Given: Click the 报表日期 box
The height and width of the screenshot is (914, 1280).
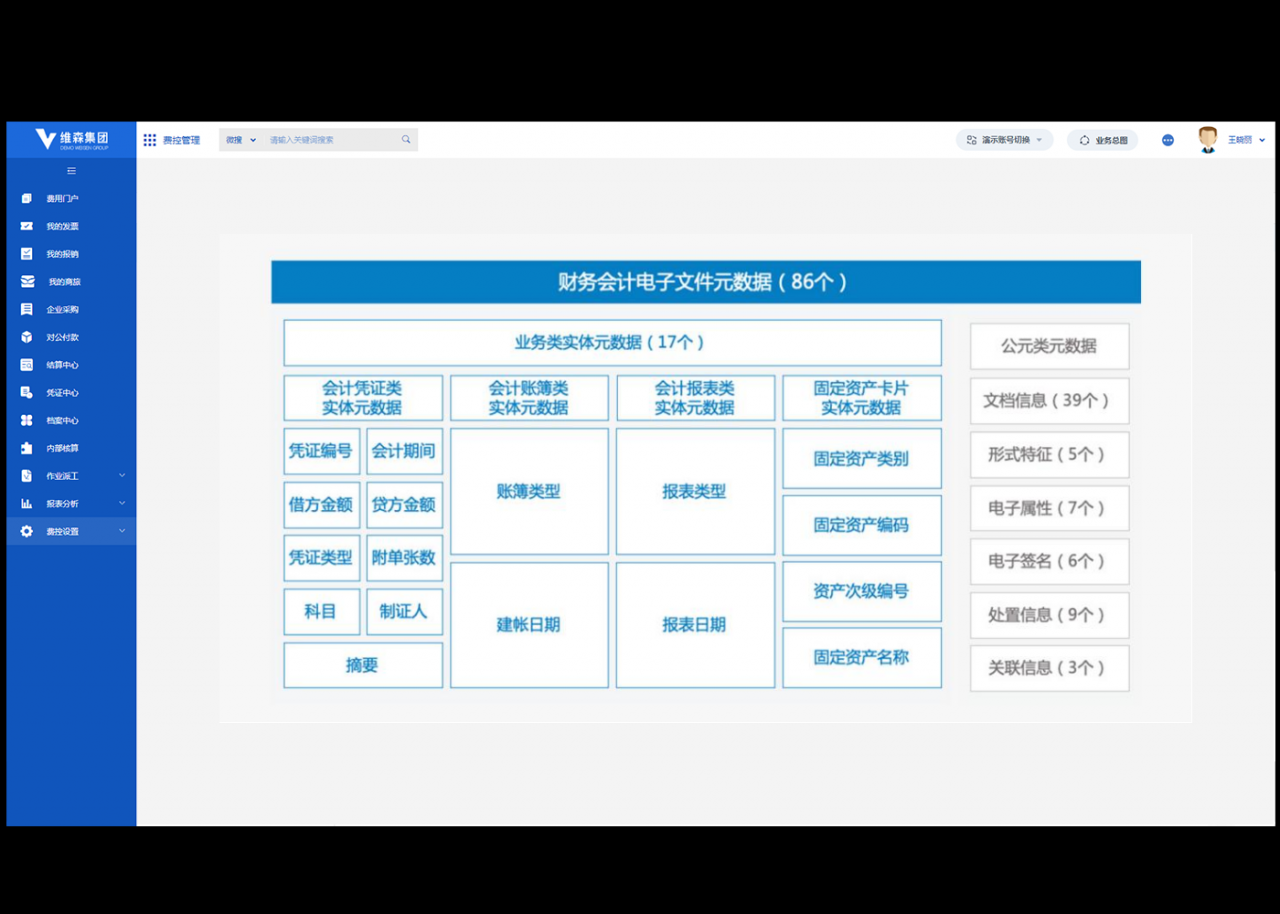Looking at the screenshot, I should 695,625.
